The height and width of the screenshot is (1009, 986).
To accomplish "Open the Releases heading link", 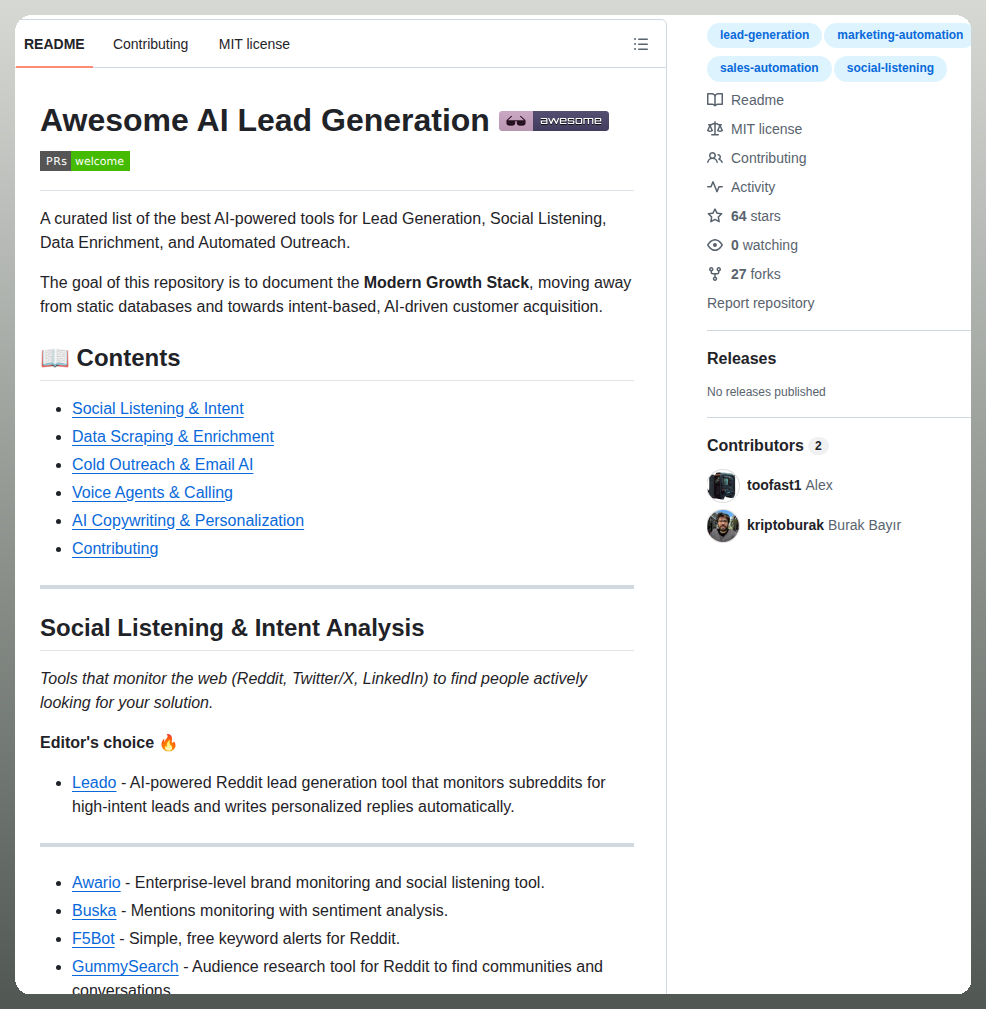I will 741,358.
